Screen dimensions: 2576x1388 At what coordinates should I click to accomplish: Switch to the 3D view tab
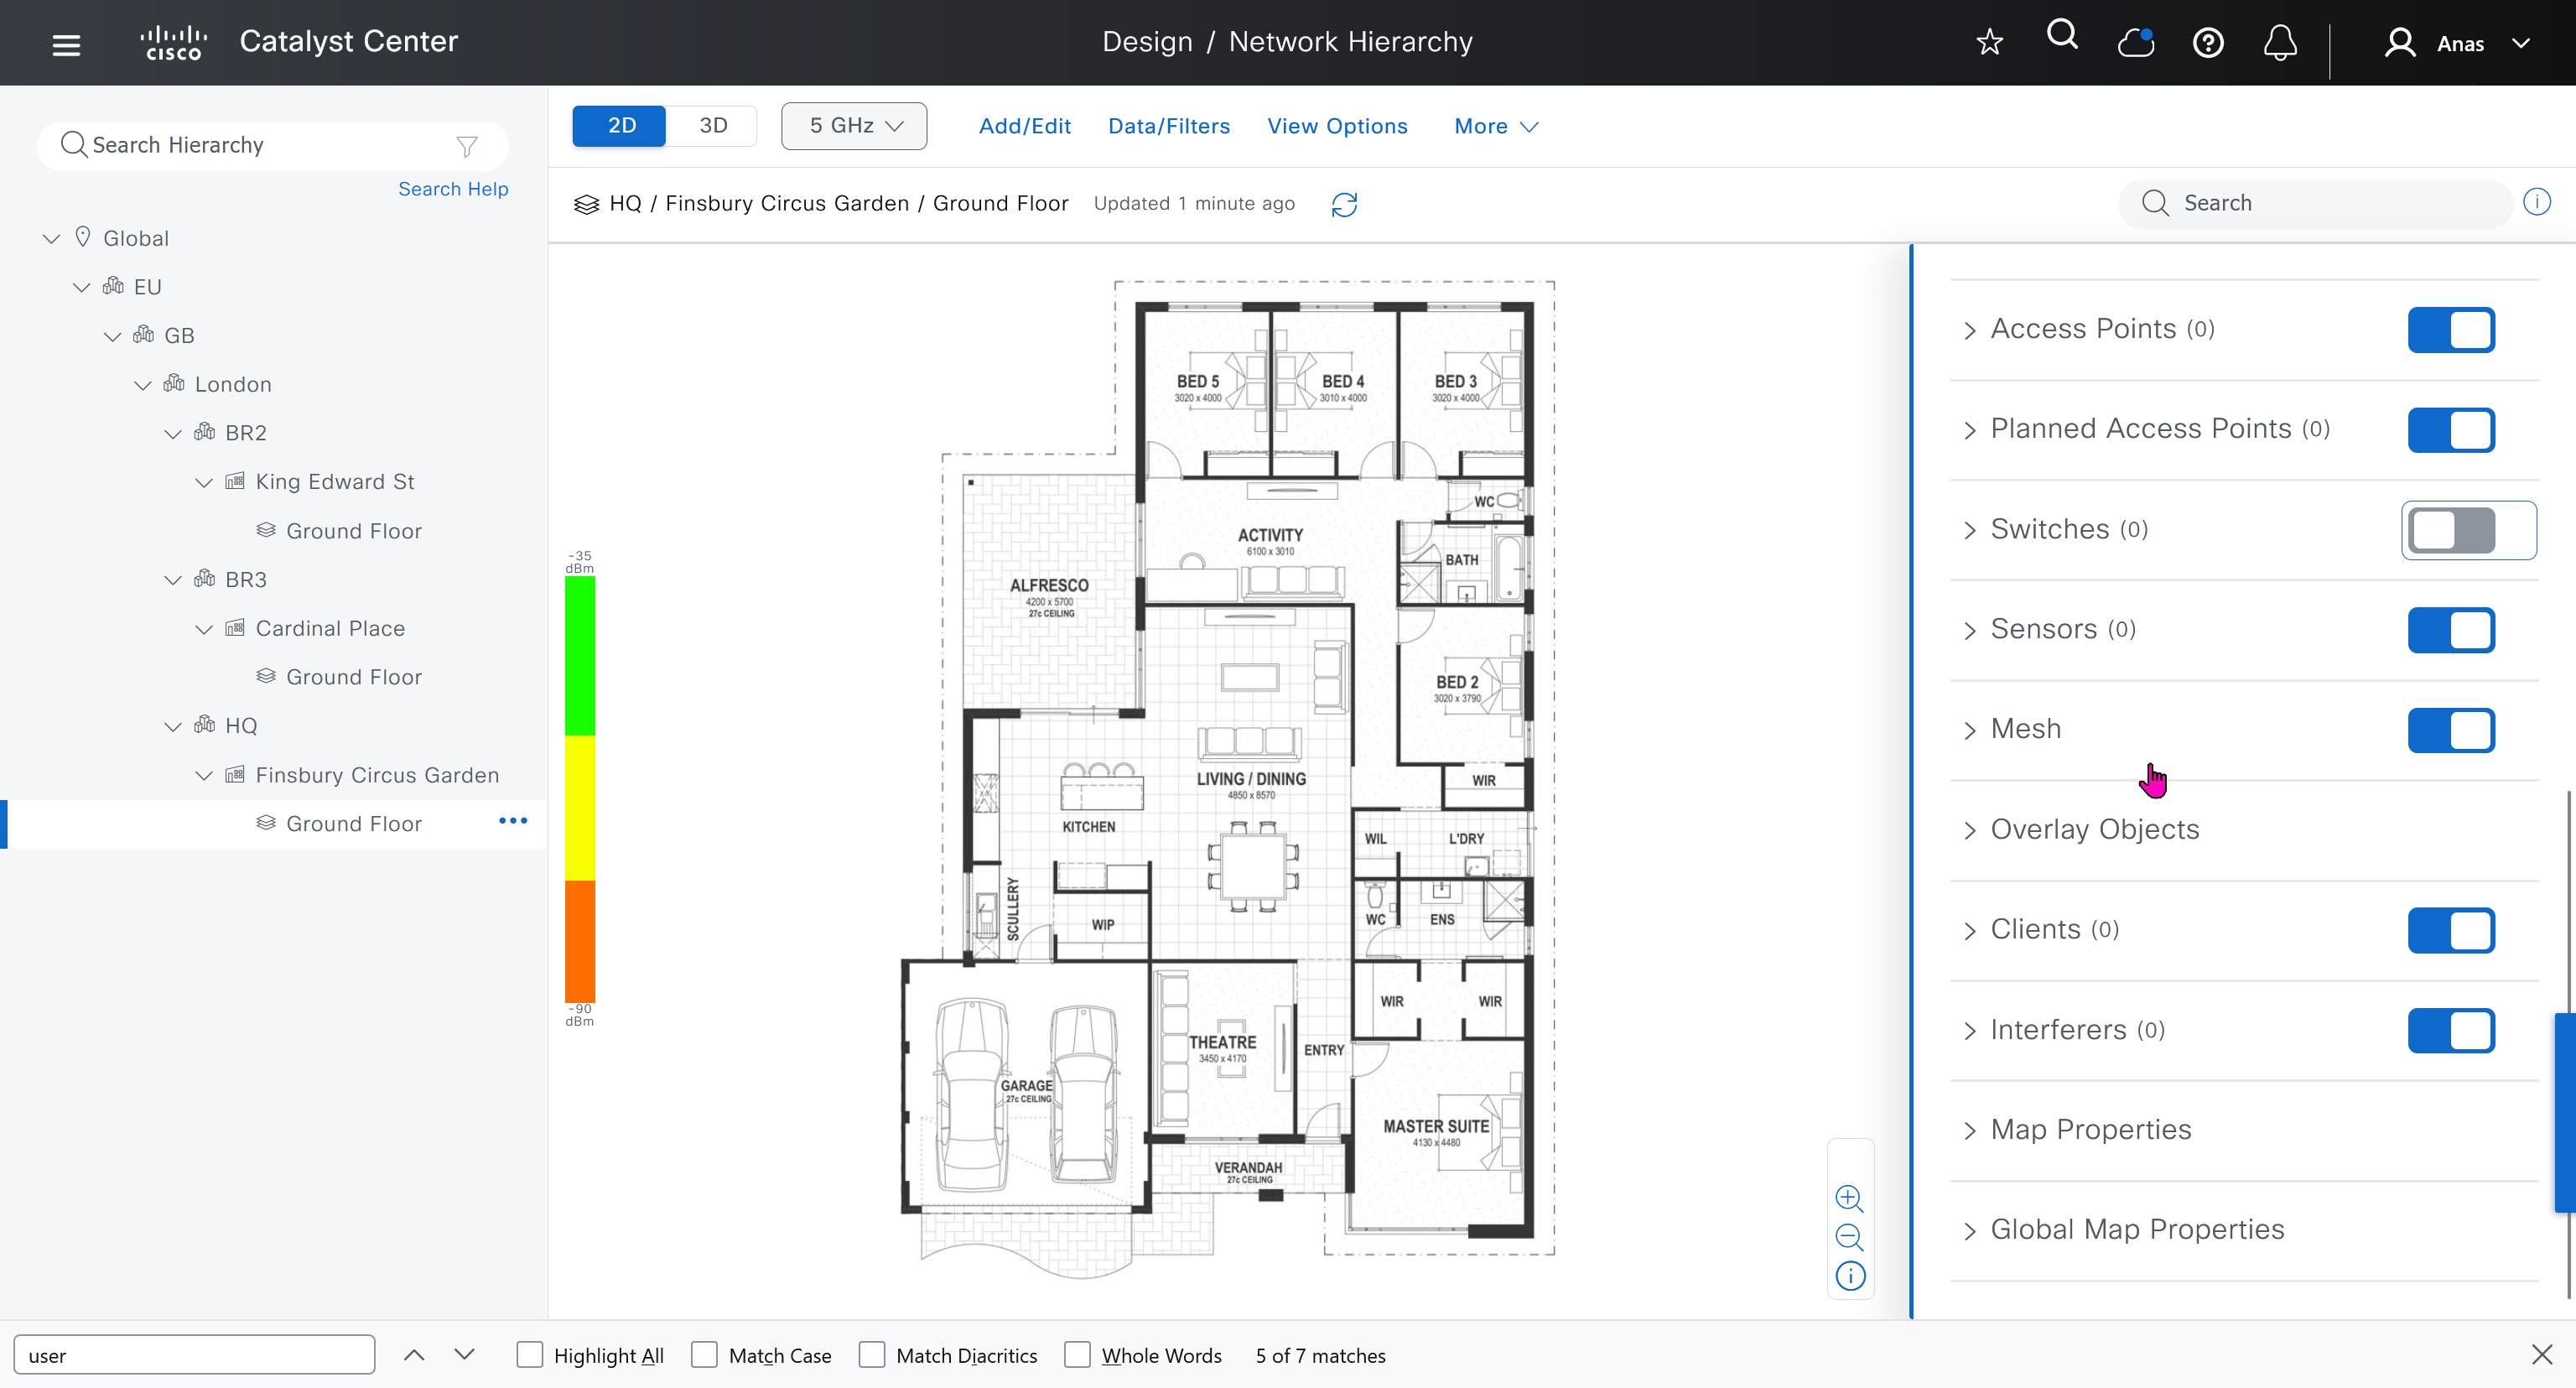pyautogui.click(x=712, y=126)
